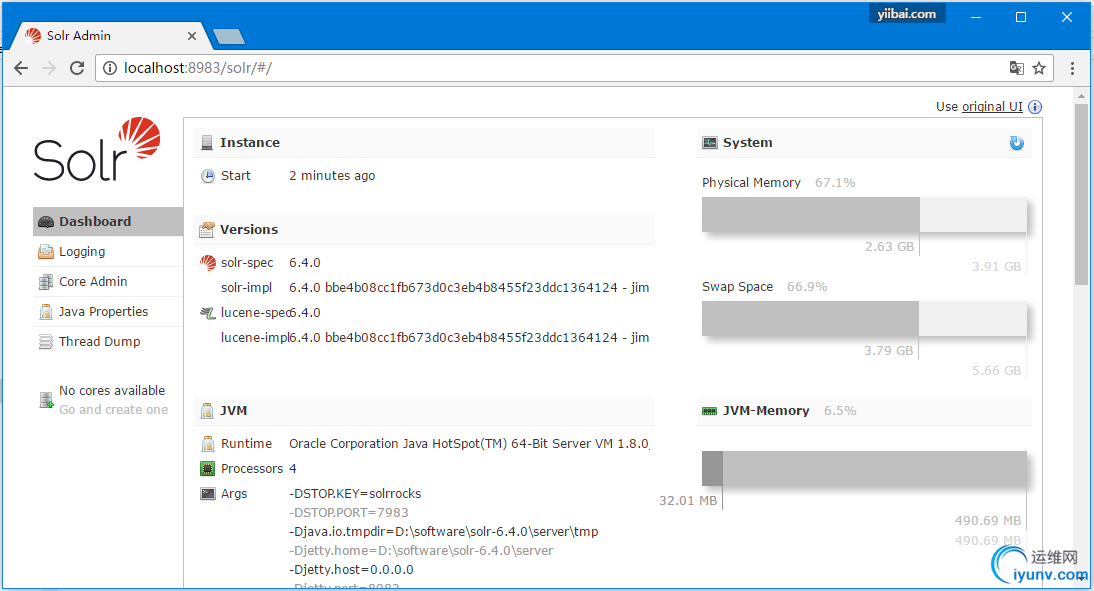Click the Java Properties jar icon

pyautogui.click(x=46, y=312)
